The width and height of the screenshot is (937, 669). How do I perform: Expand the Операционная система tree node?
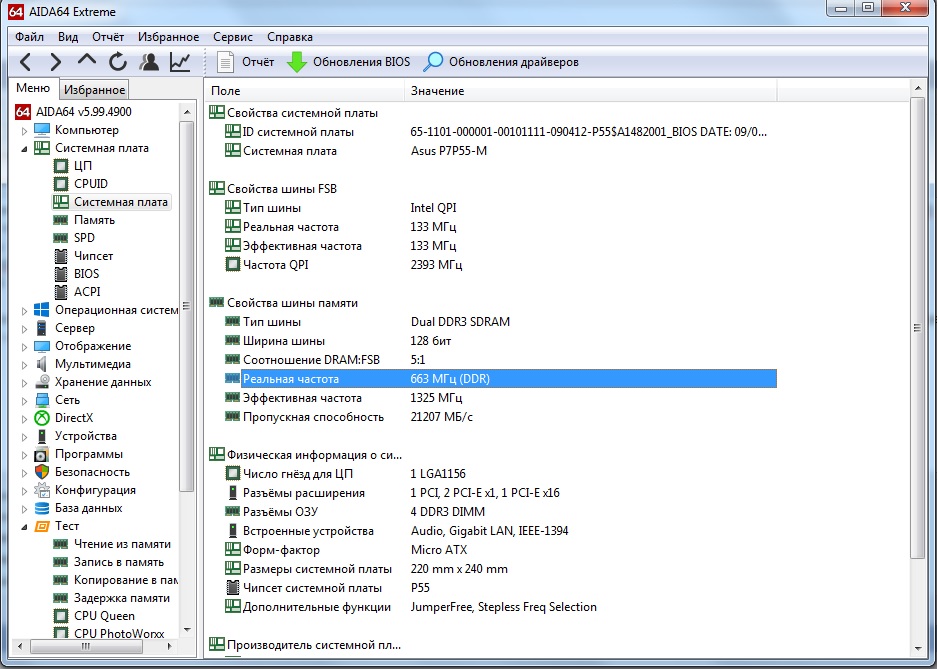24,311
